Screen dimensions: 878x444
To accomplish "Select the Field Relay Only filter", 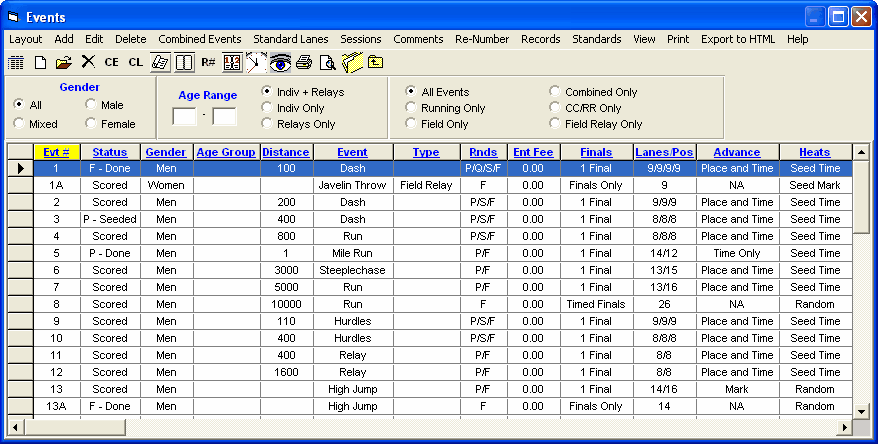I will coord(555,124).
